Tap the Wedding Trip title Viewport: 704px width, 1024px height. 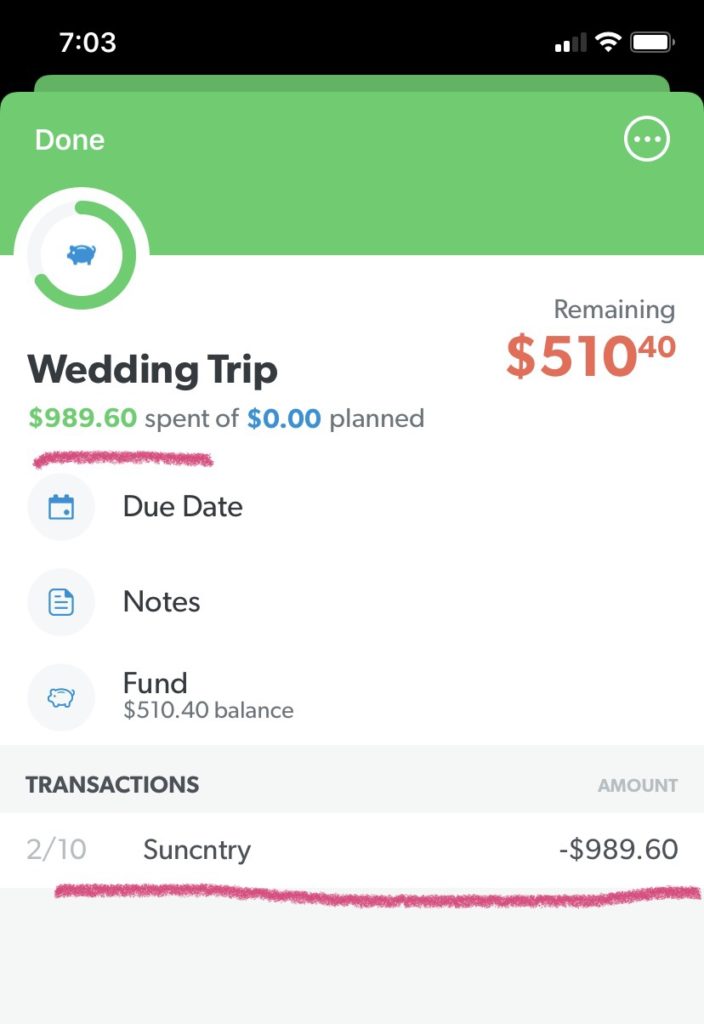click(152, 370)
